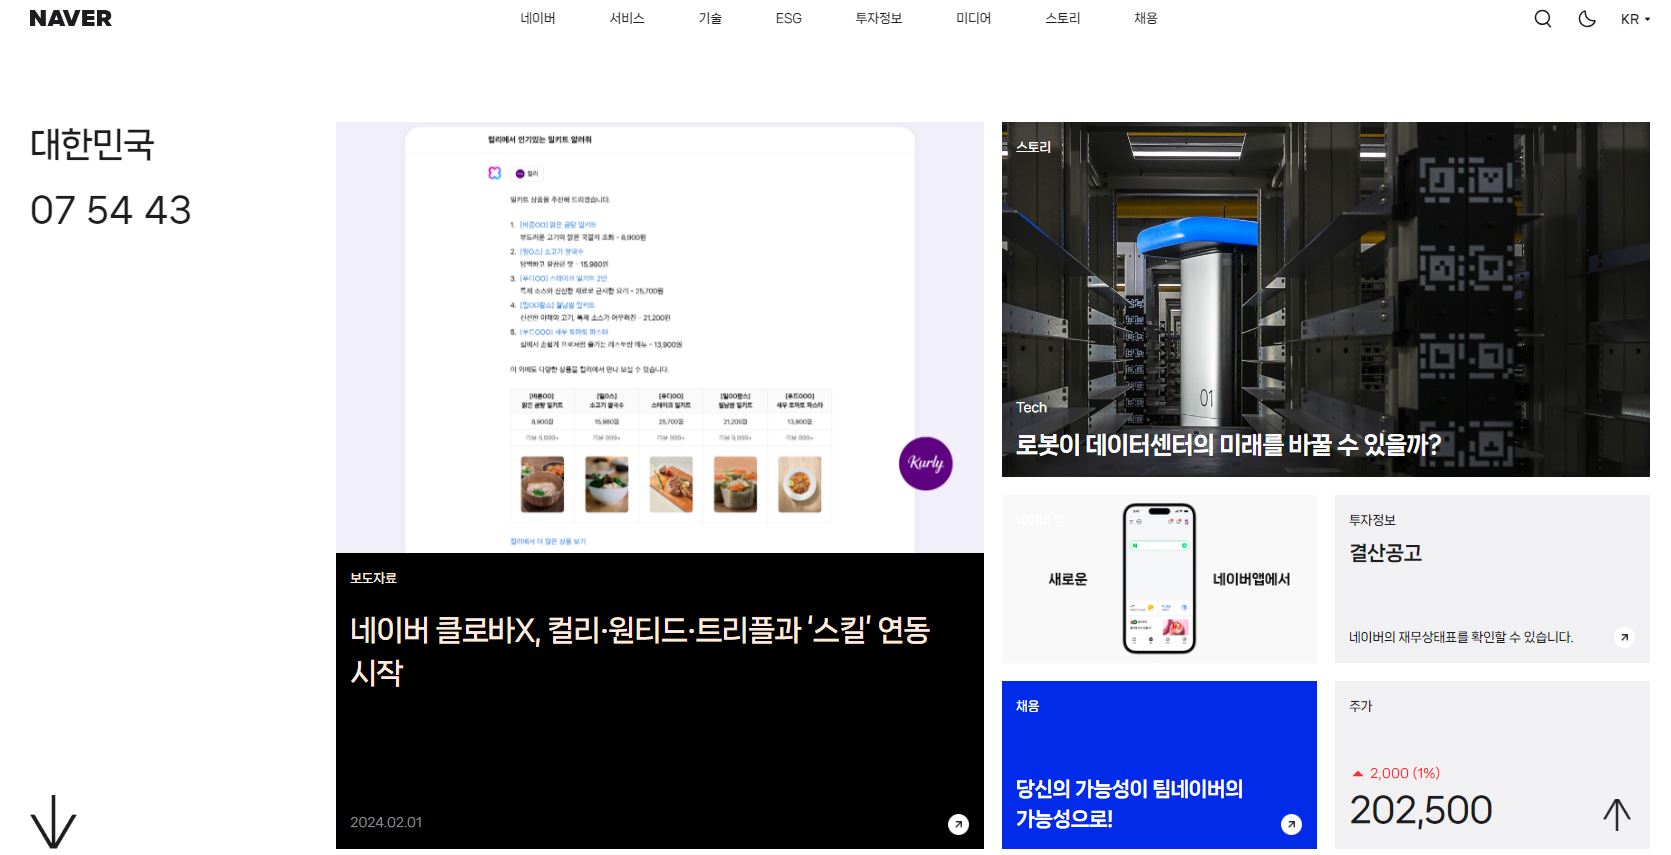Open the robot data center story
This screenshot has height=855, width=1671.
[x=1228, y=444]
